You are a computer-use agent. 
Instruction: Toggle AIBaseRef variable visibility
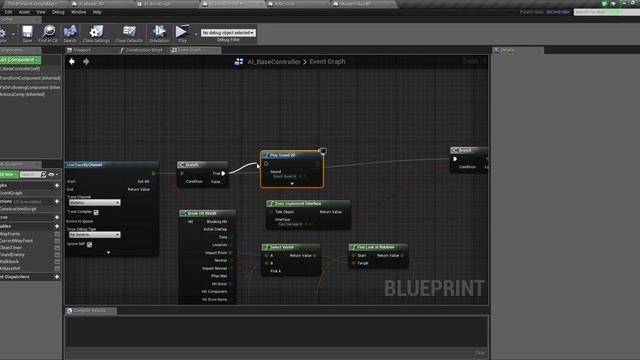(57, 269)
